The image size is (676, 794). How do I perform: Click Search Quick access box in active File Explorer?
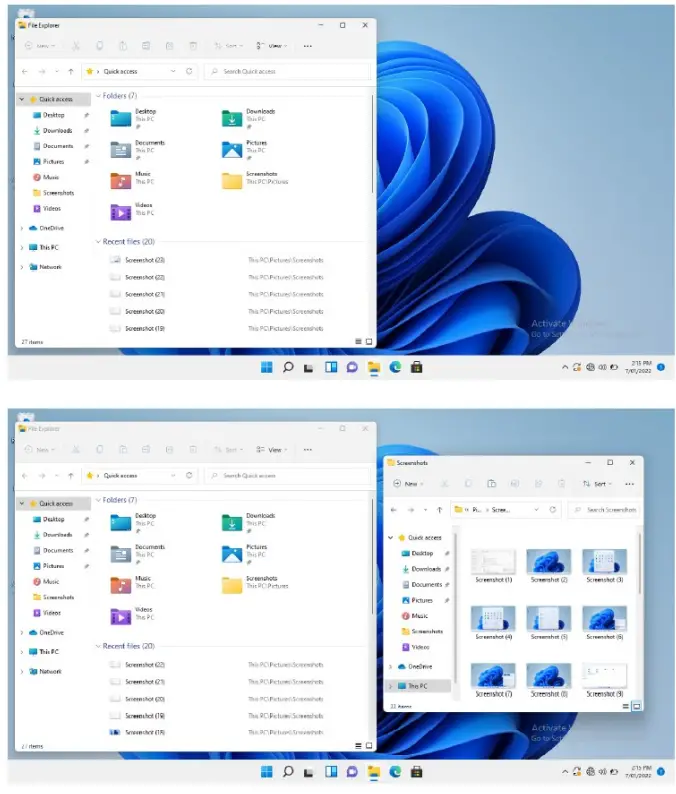(x=288, y=71)
